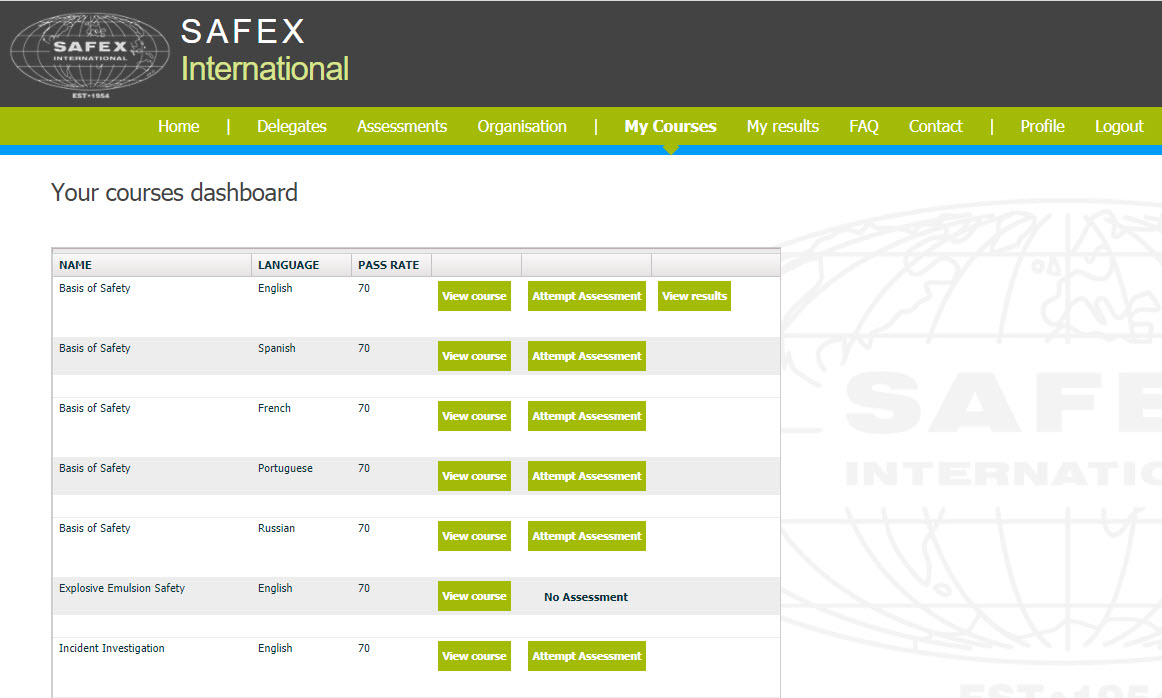This screenshot has height=698, width=1162.
Task: Attempt Assessment for Basis of Safety English
Action: click(586, 296)
